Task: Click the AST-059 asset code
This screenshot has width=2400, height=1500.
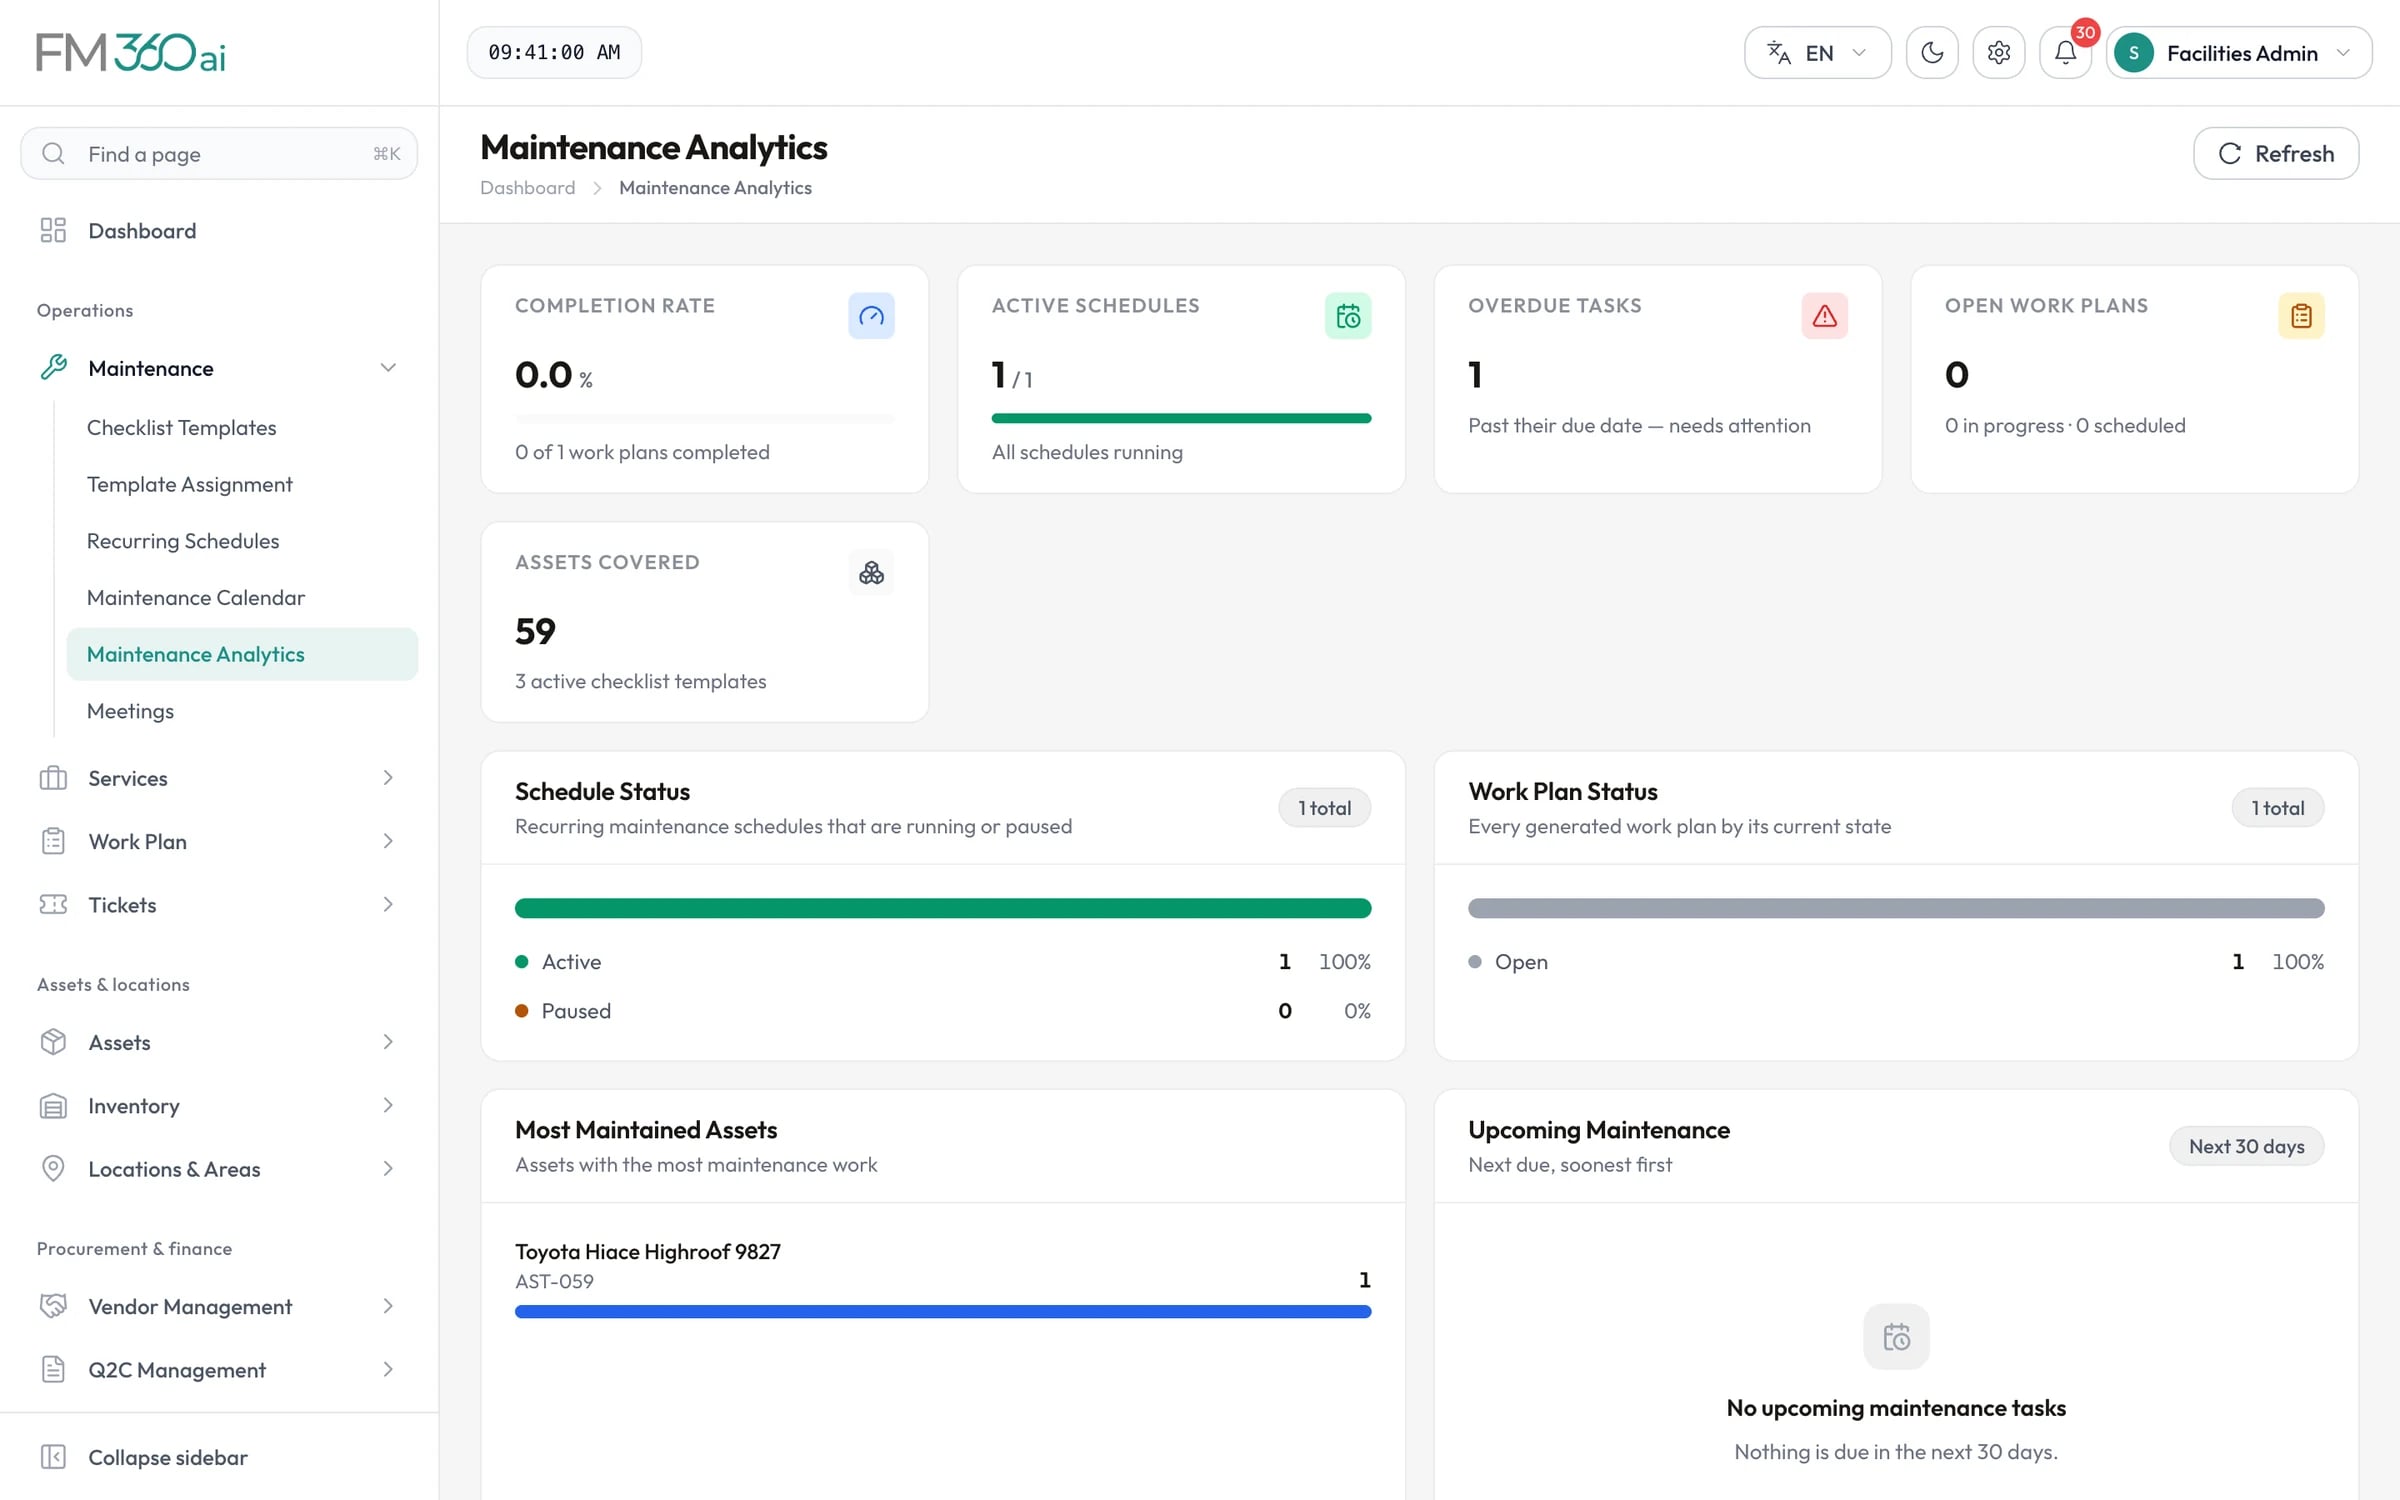Action: [x=554, y=1282]
